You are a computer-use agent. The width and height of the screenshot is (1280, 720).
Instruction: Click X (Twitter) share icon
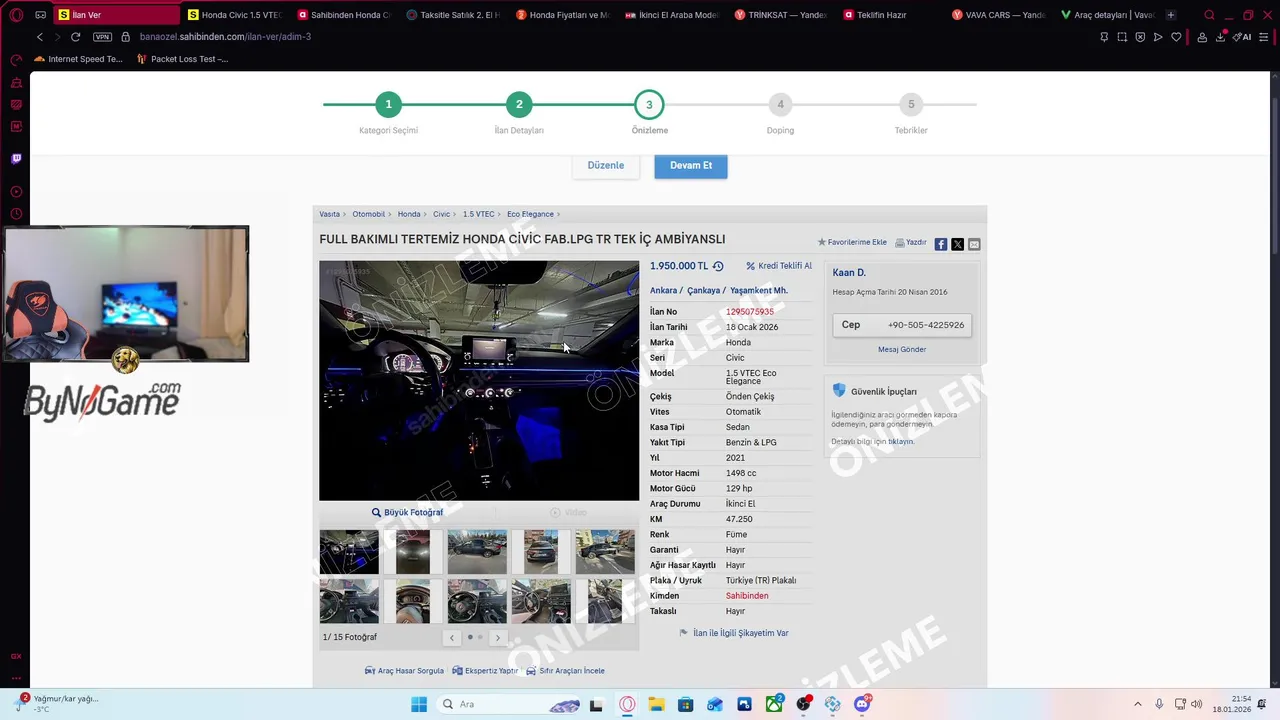click(957, 244)
